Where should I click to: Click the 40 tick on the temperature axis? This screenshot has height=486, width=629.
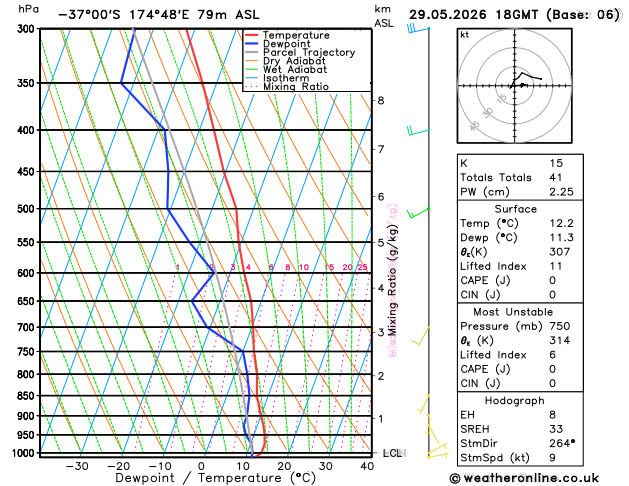pyautogui.click(x=367, y=466)
